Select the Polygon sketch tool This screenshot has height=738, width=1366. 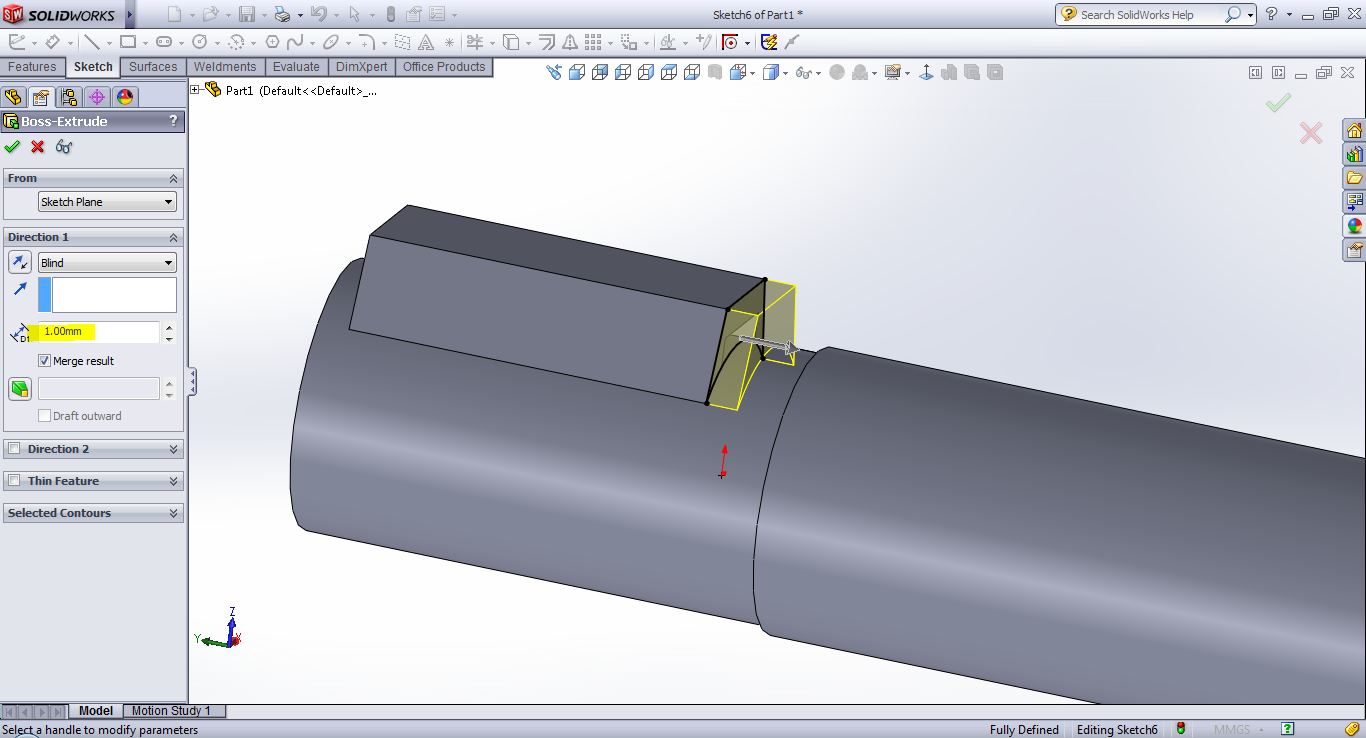coord(273,42)
